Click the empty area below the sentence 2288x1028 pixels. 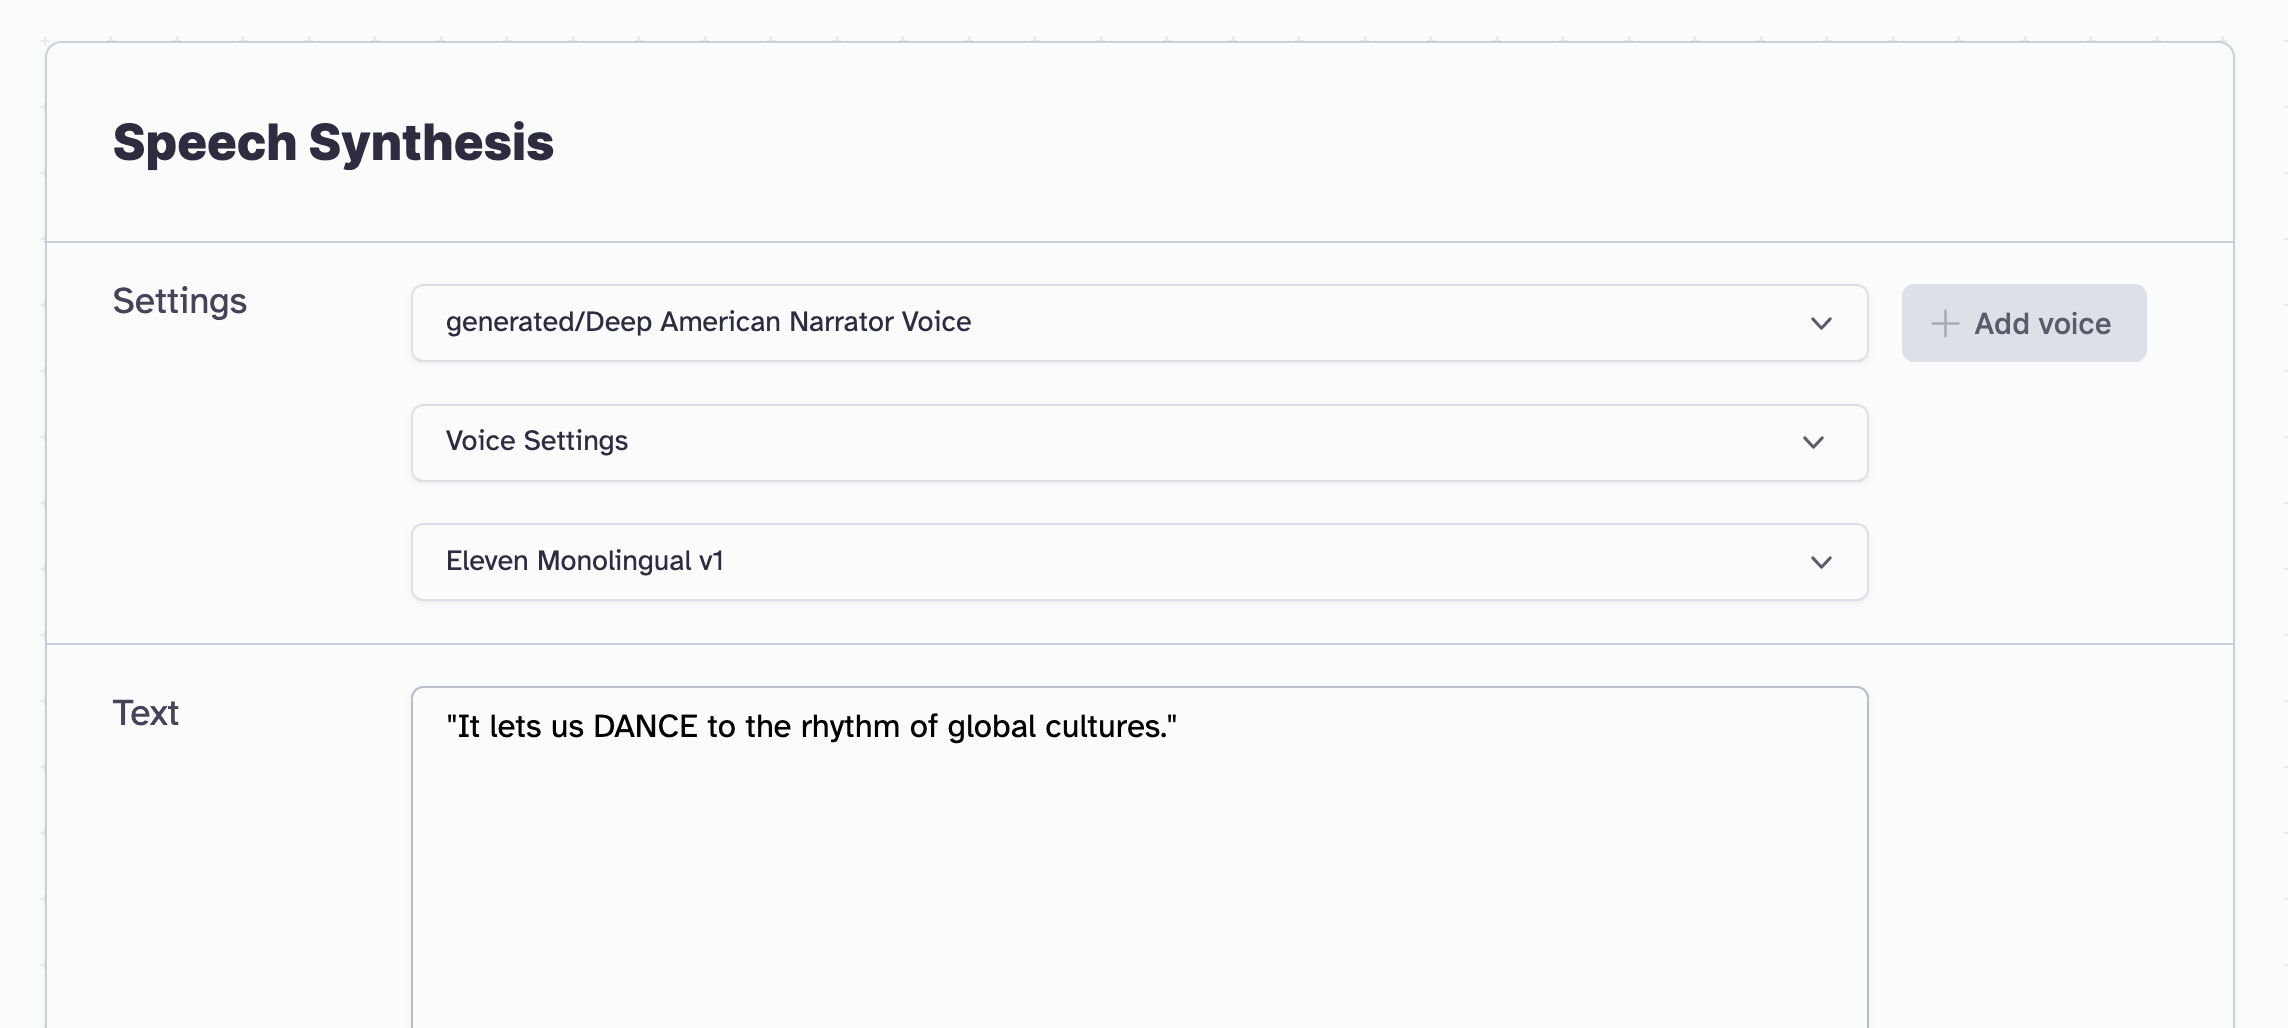(1139, 890)
